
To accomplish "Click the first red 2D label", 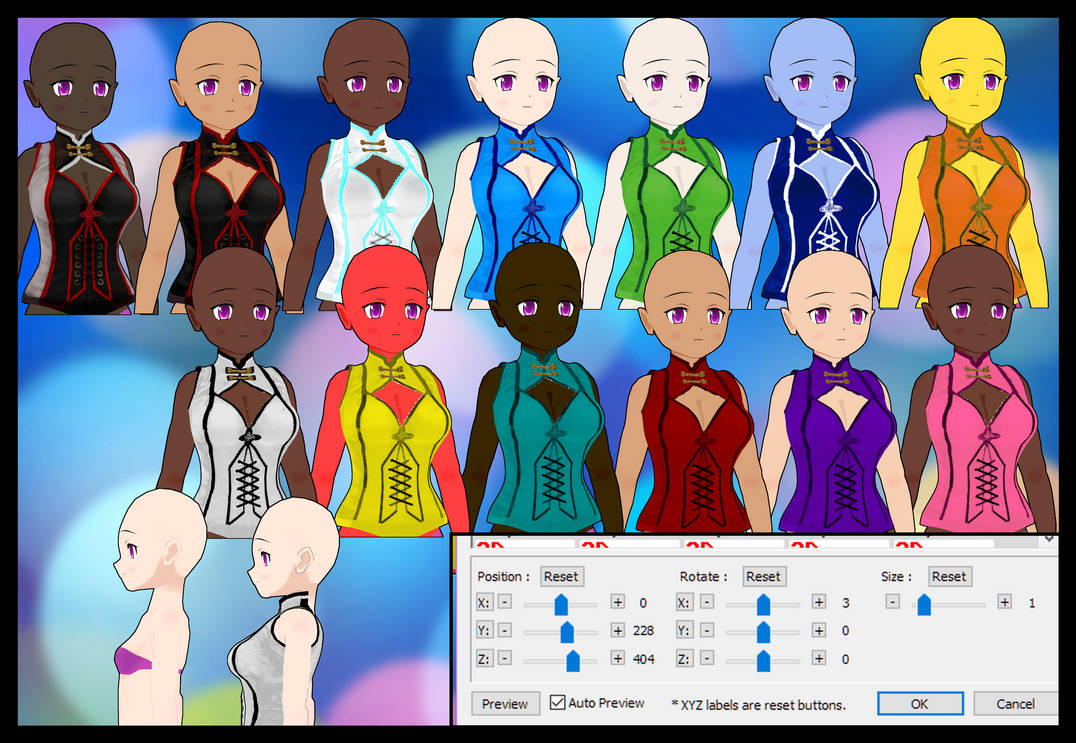I will point(488,544).
